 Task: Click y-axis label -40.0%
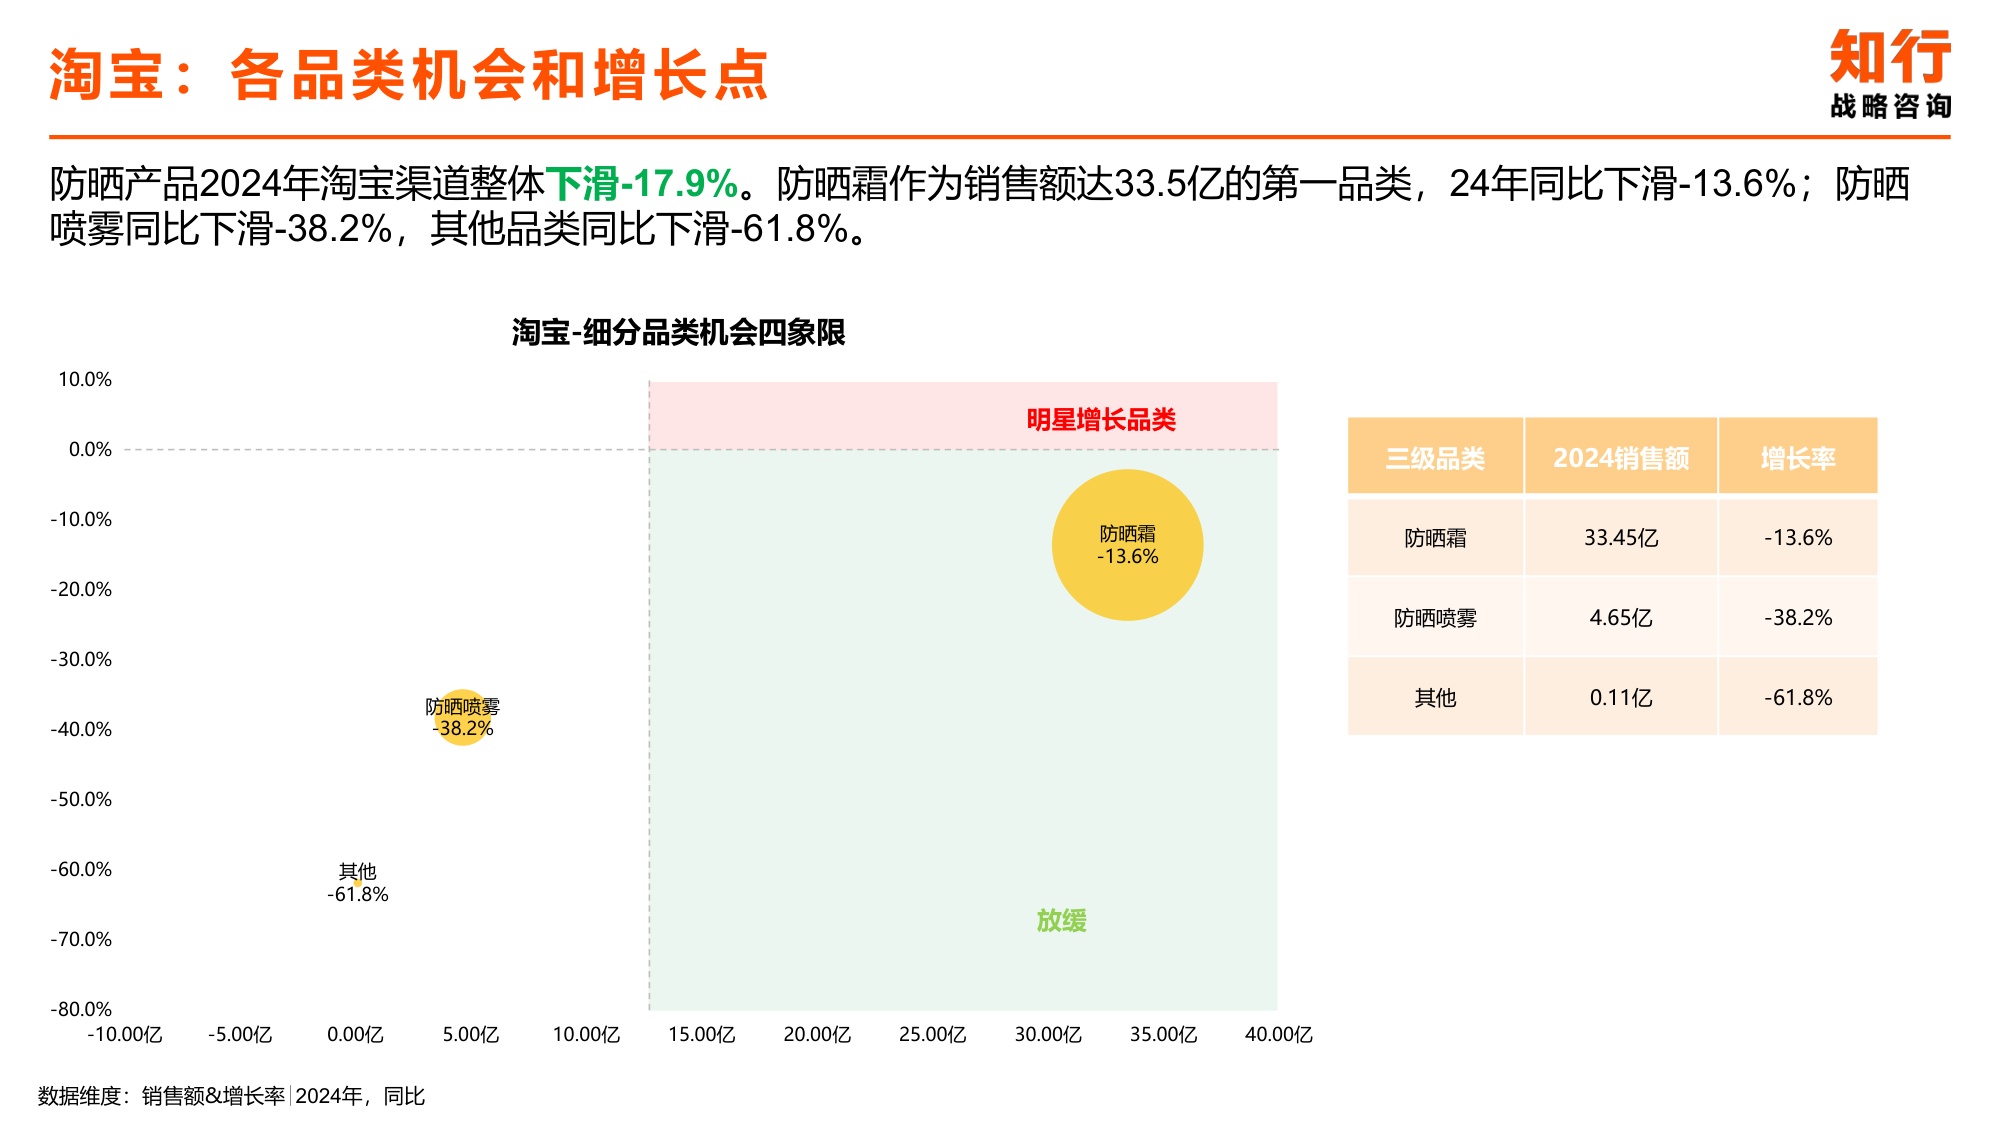point(81,730)
